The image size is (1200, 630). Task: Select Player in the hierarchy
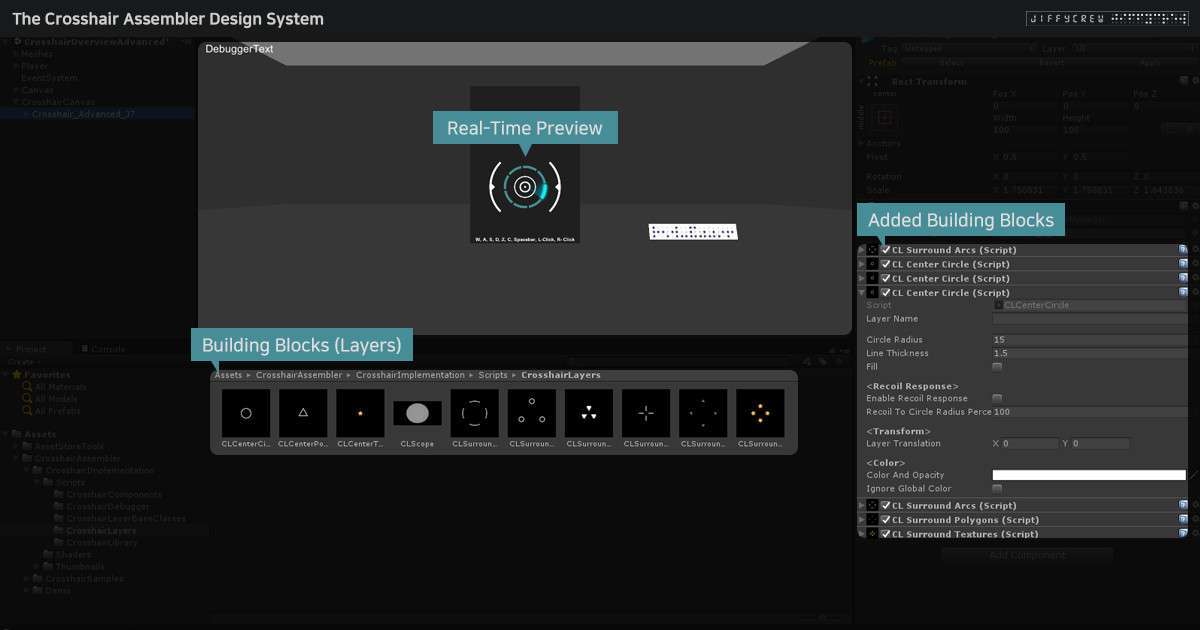[x=34, y=66]
